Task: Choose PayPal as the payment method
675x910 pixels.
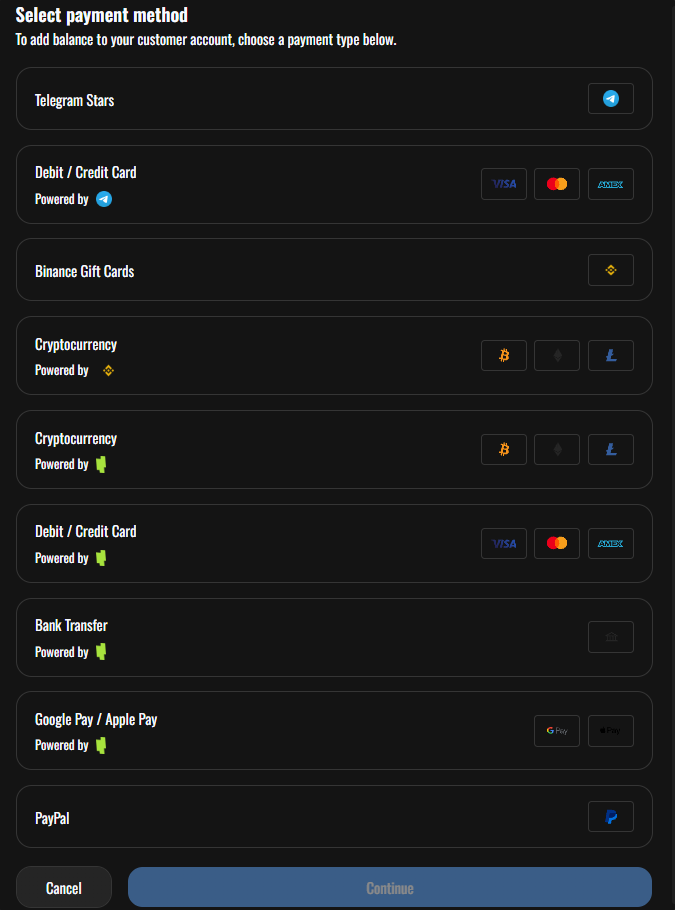Action: tap(300, 817)
